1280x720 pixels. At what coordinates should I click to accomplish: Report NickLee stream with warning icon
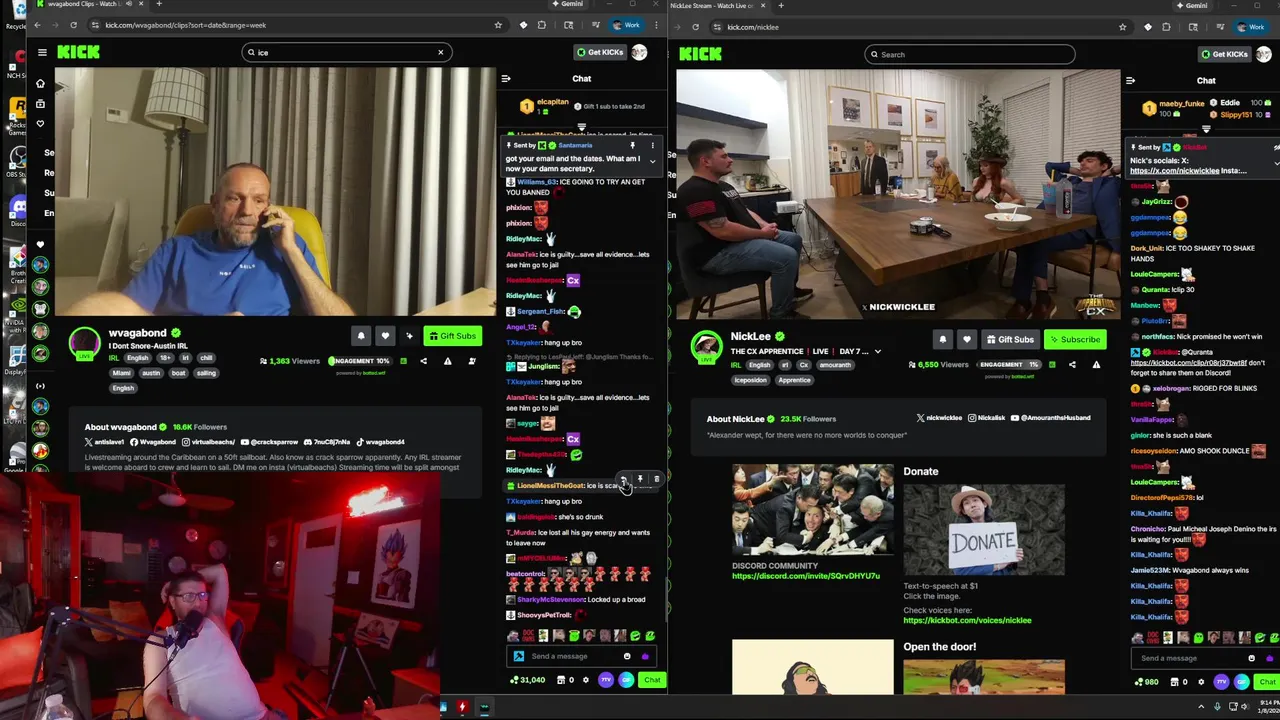coord(1096,365)
